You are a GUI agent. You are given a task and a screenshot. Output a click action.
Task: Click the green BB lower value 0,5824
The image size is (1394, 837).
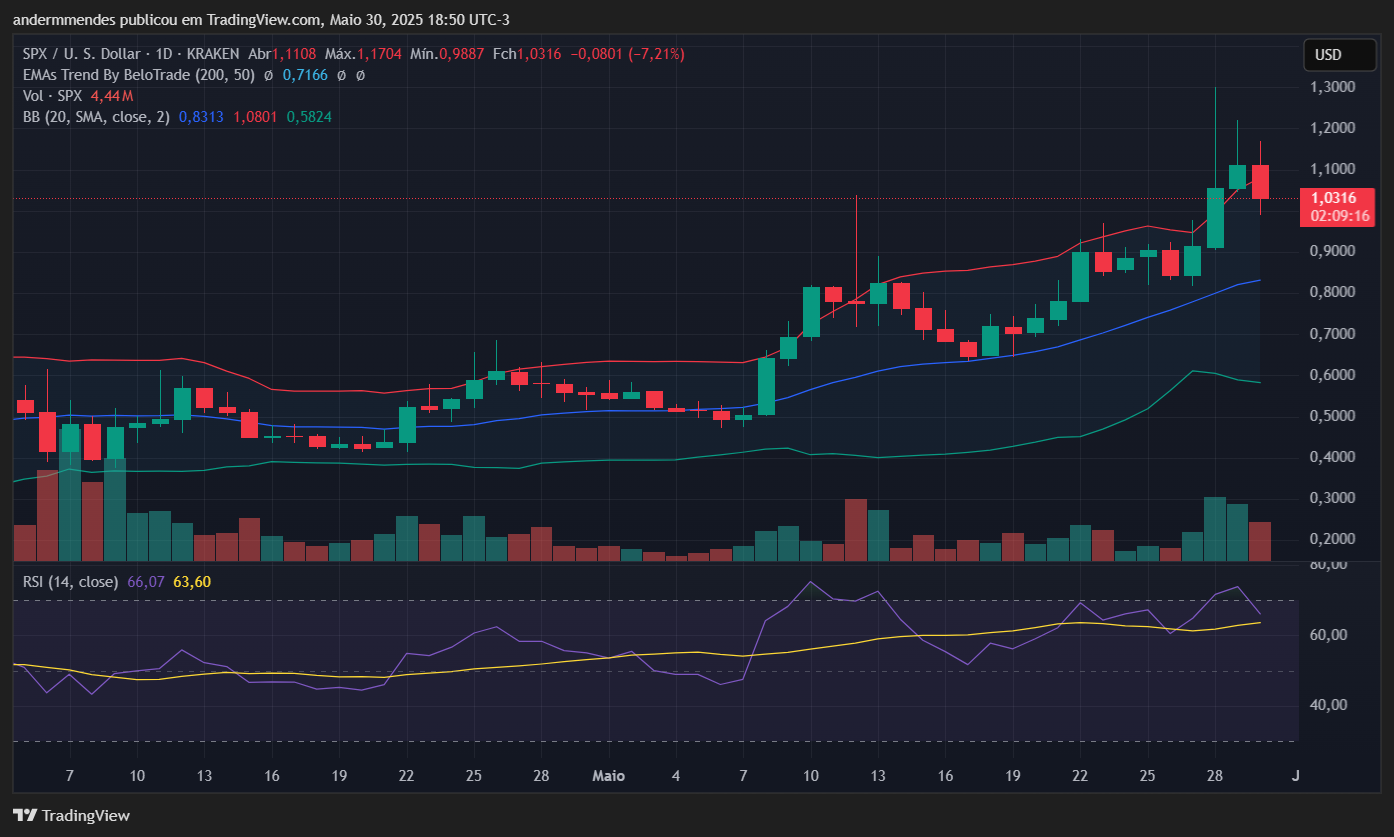pyautogui.click(x=309, y=117)
